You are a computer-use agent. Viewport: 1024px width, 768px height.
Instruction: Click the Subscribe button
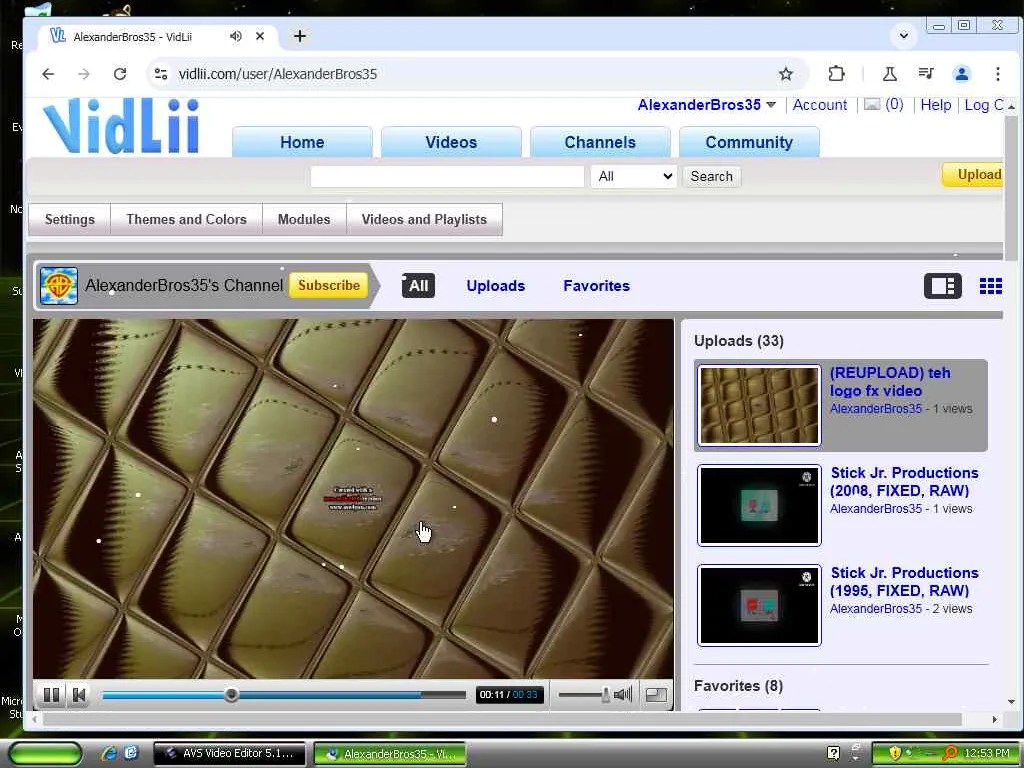click(x=328, y=285)
